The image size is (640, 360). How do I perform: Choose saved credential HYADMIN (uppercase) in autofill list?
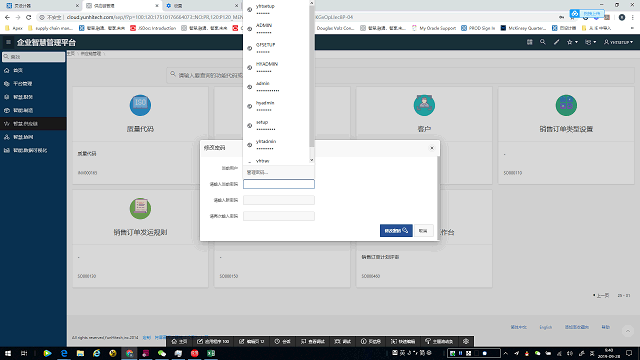(x=276, y=67)
